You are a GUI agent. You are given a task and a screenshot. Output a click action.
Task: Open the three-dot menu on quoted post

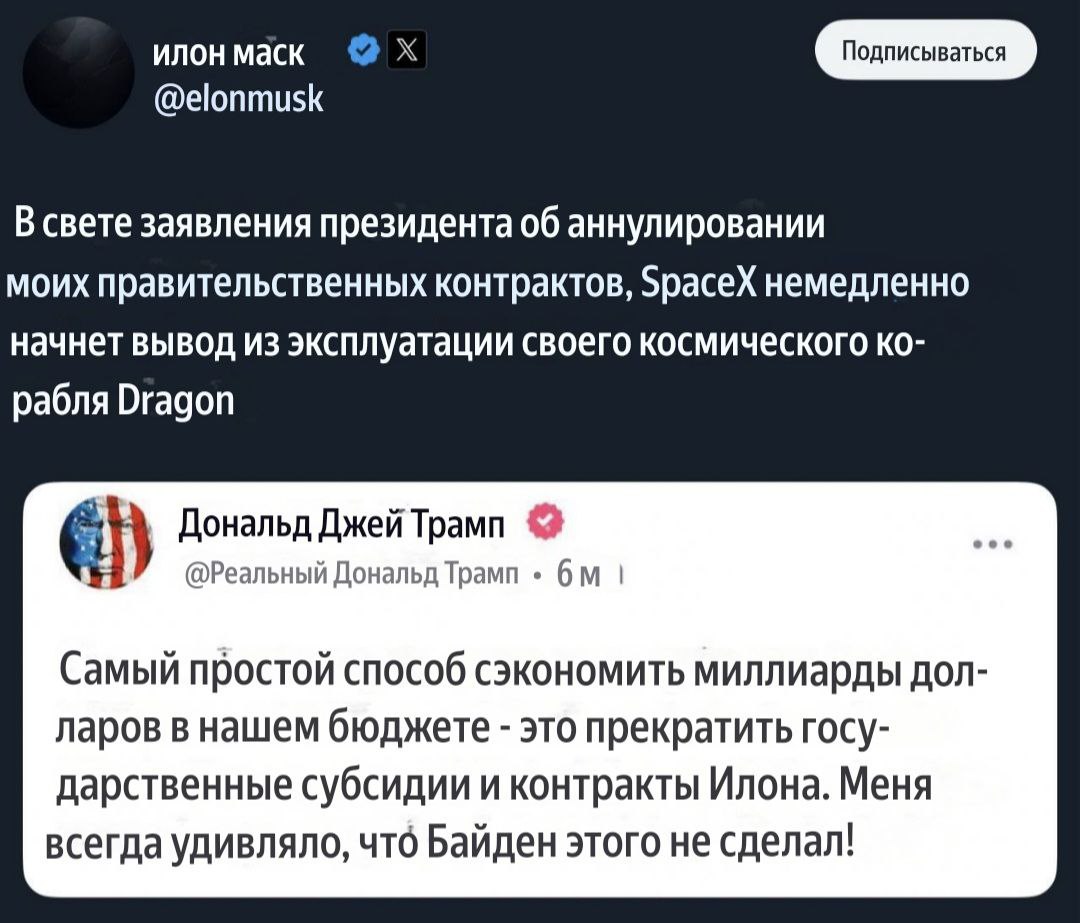pos(995,545)
